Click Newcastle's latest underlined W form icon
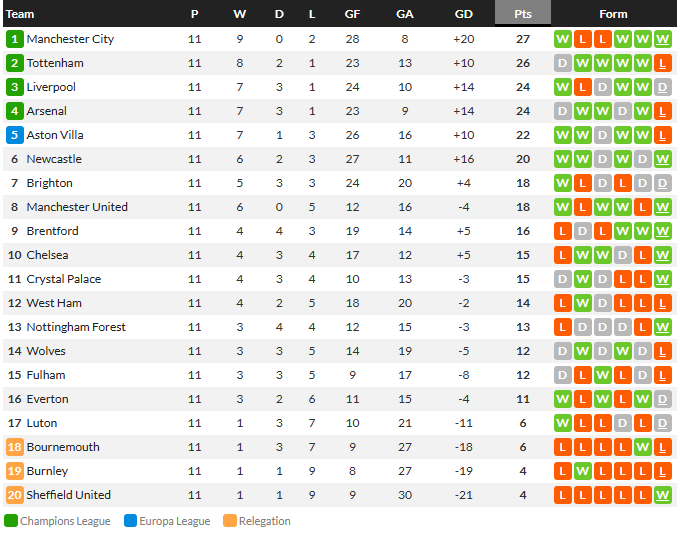 (663, 159)
